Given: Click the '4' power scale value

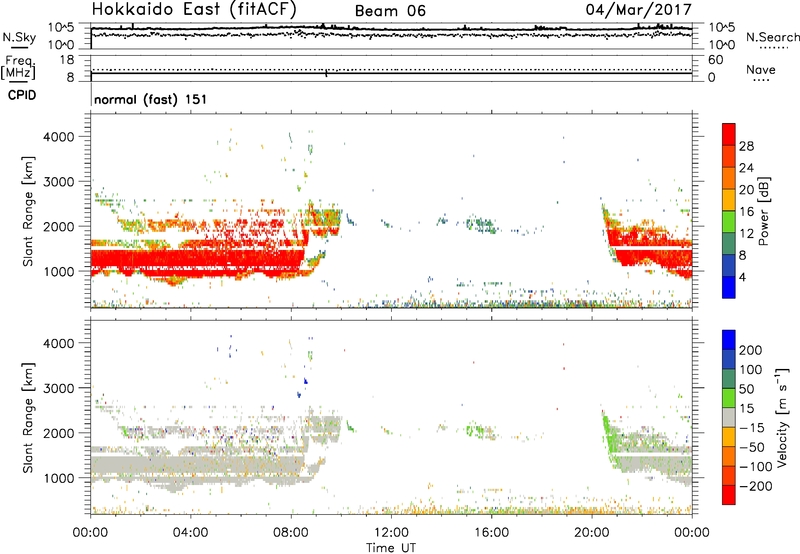Looking at the screenshot, I should pos(742,277).
